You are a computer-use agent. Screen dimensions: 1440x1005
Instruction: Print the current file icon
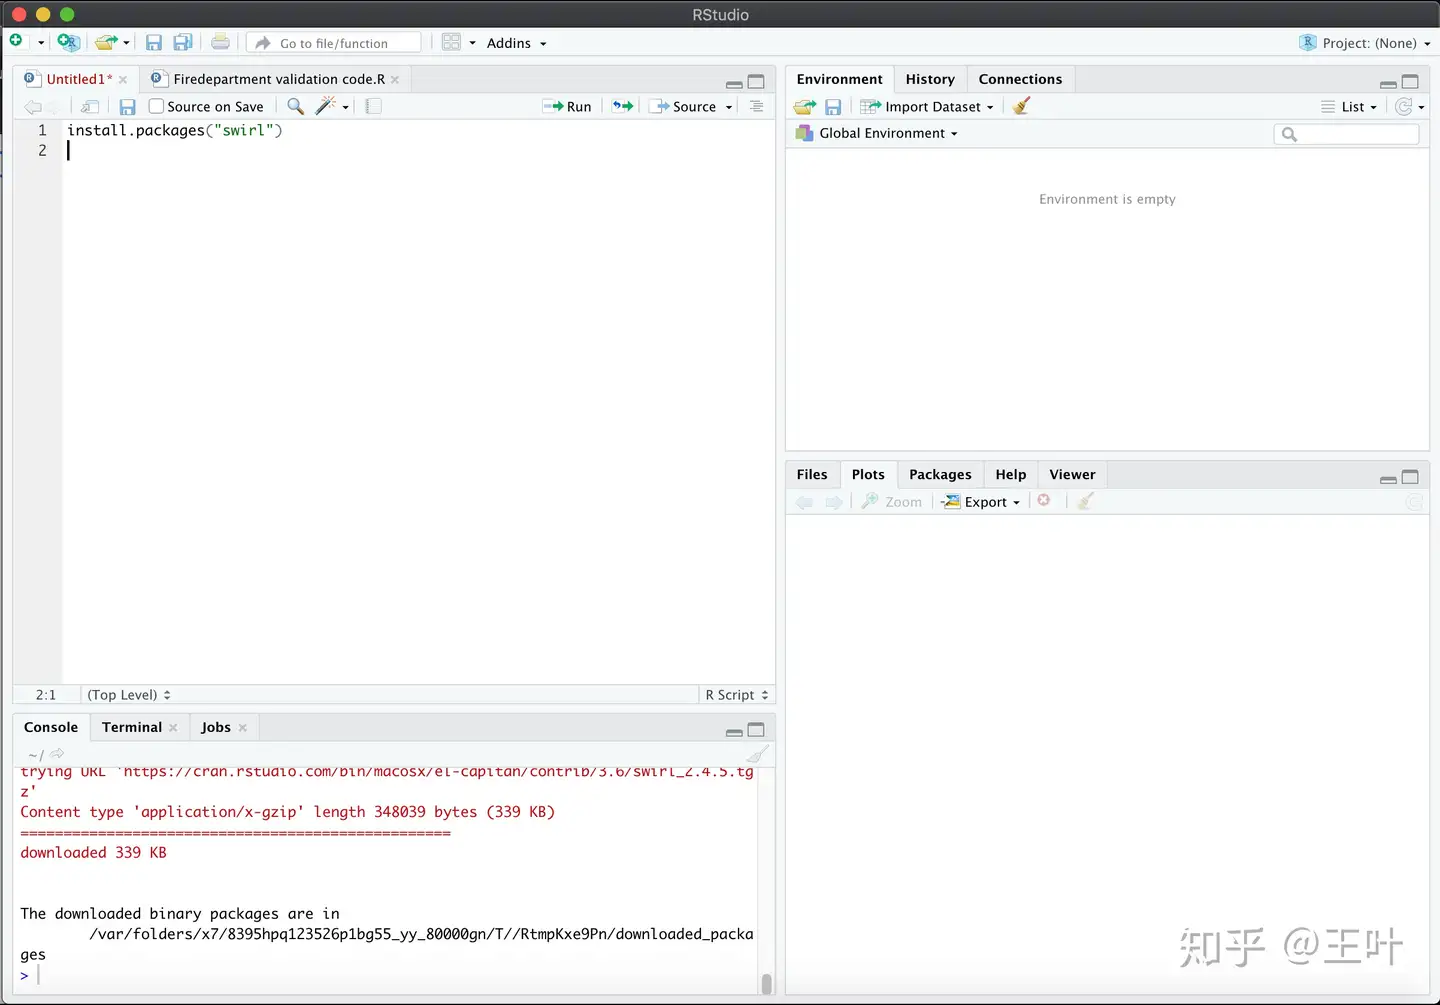point(220,42)
